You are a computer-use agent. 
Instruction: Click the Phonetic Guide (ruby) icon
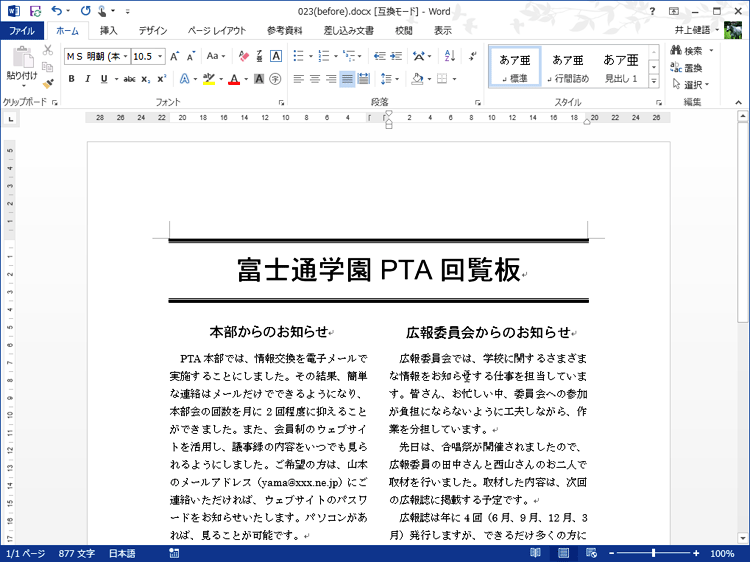[x=259, y=56]
